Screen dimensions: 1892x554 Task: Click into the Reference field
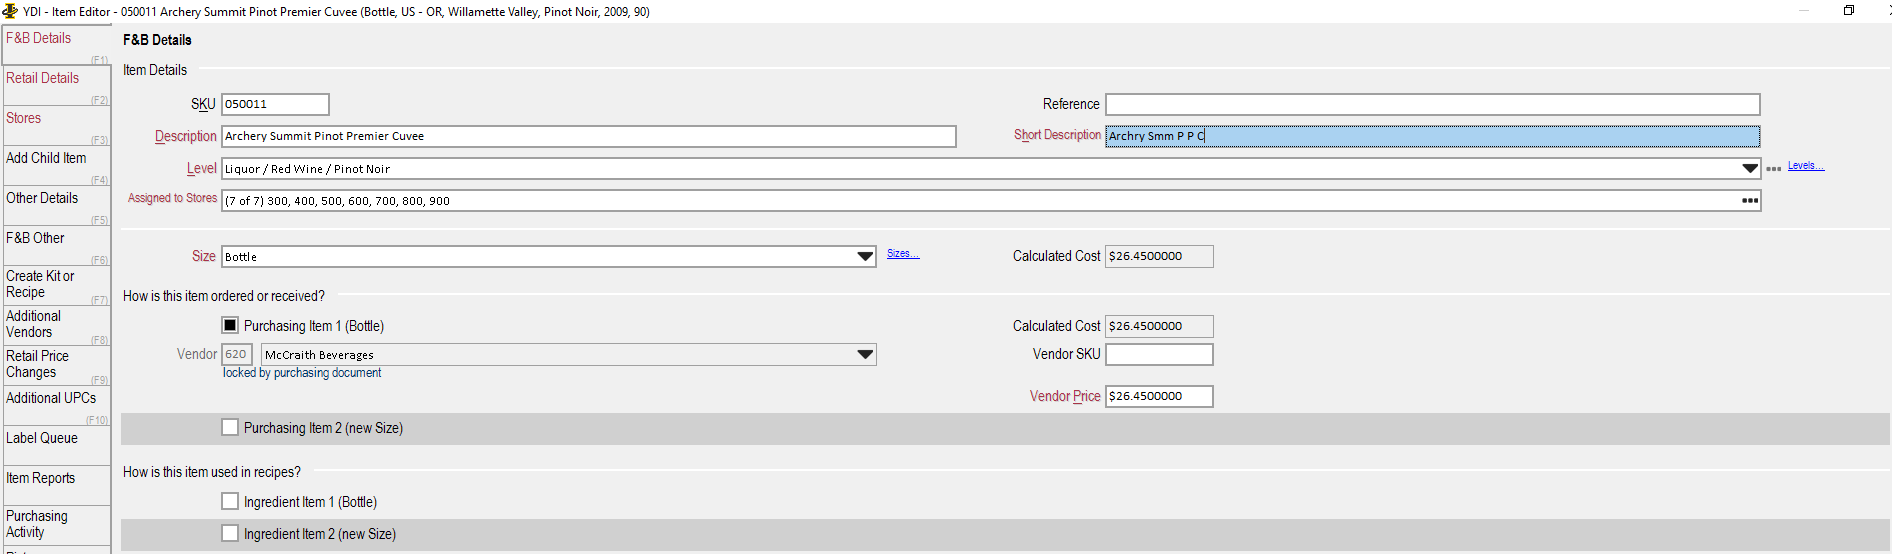click(x=1432, y=104)
